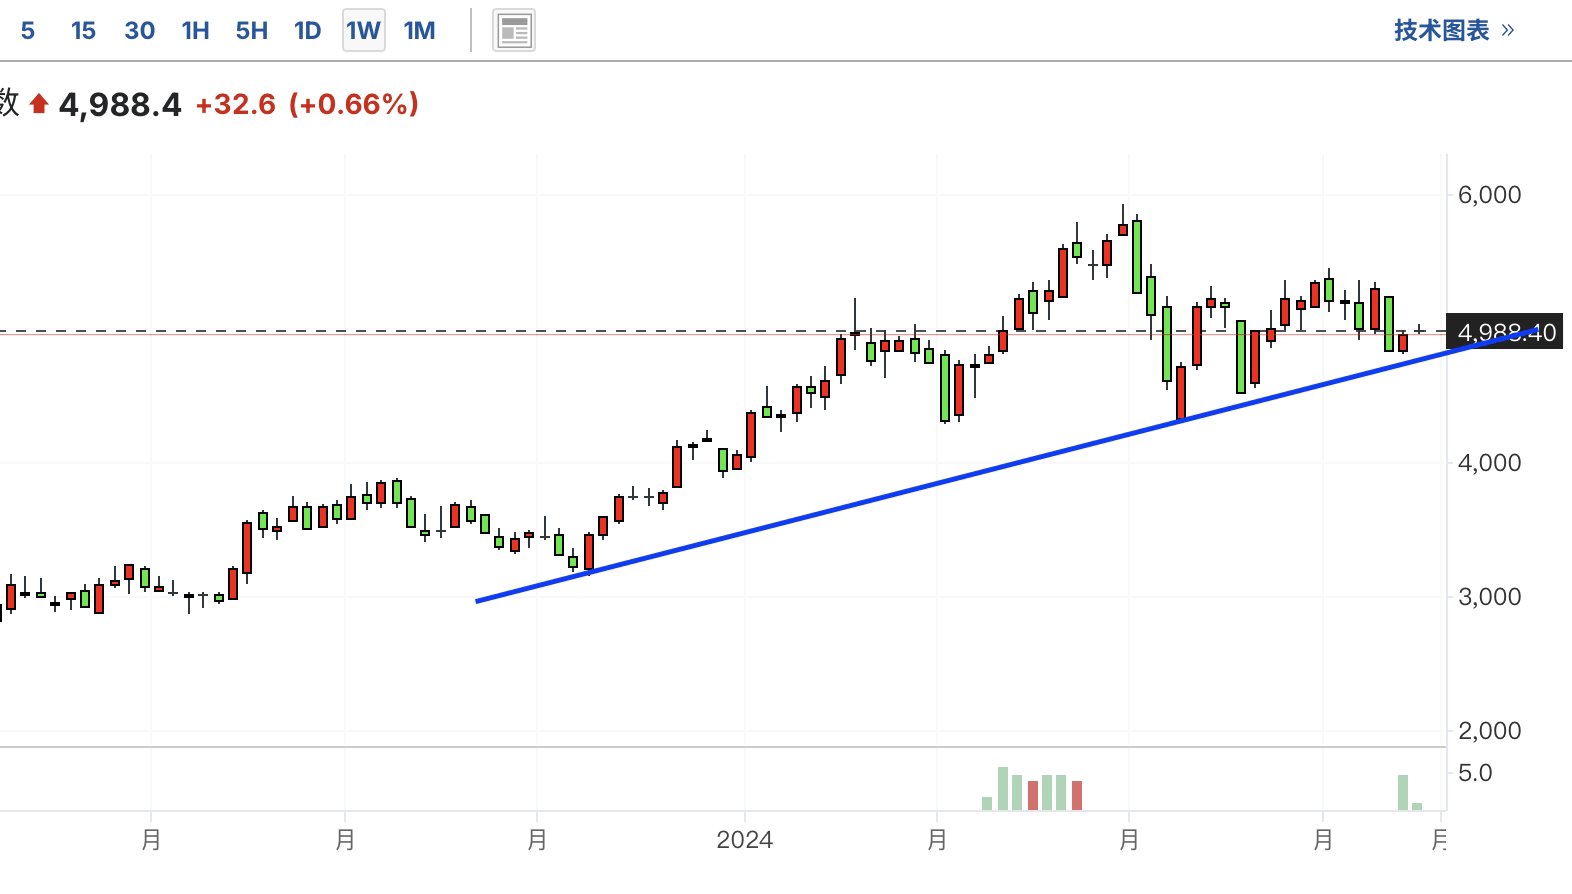Click the 3,000 axis label
Image resolution: width=1572 pixels, height=894 pixels.
pos(1489,597)
